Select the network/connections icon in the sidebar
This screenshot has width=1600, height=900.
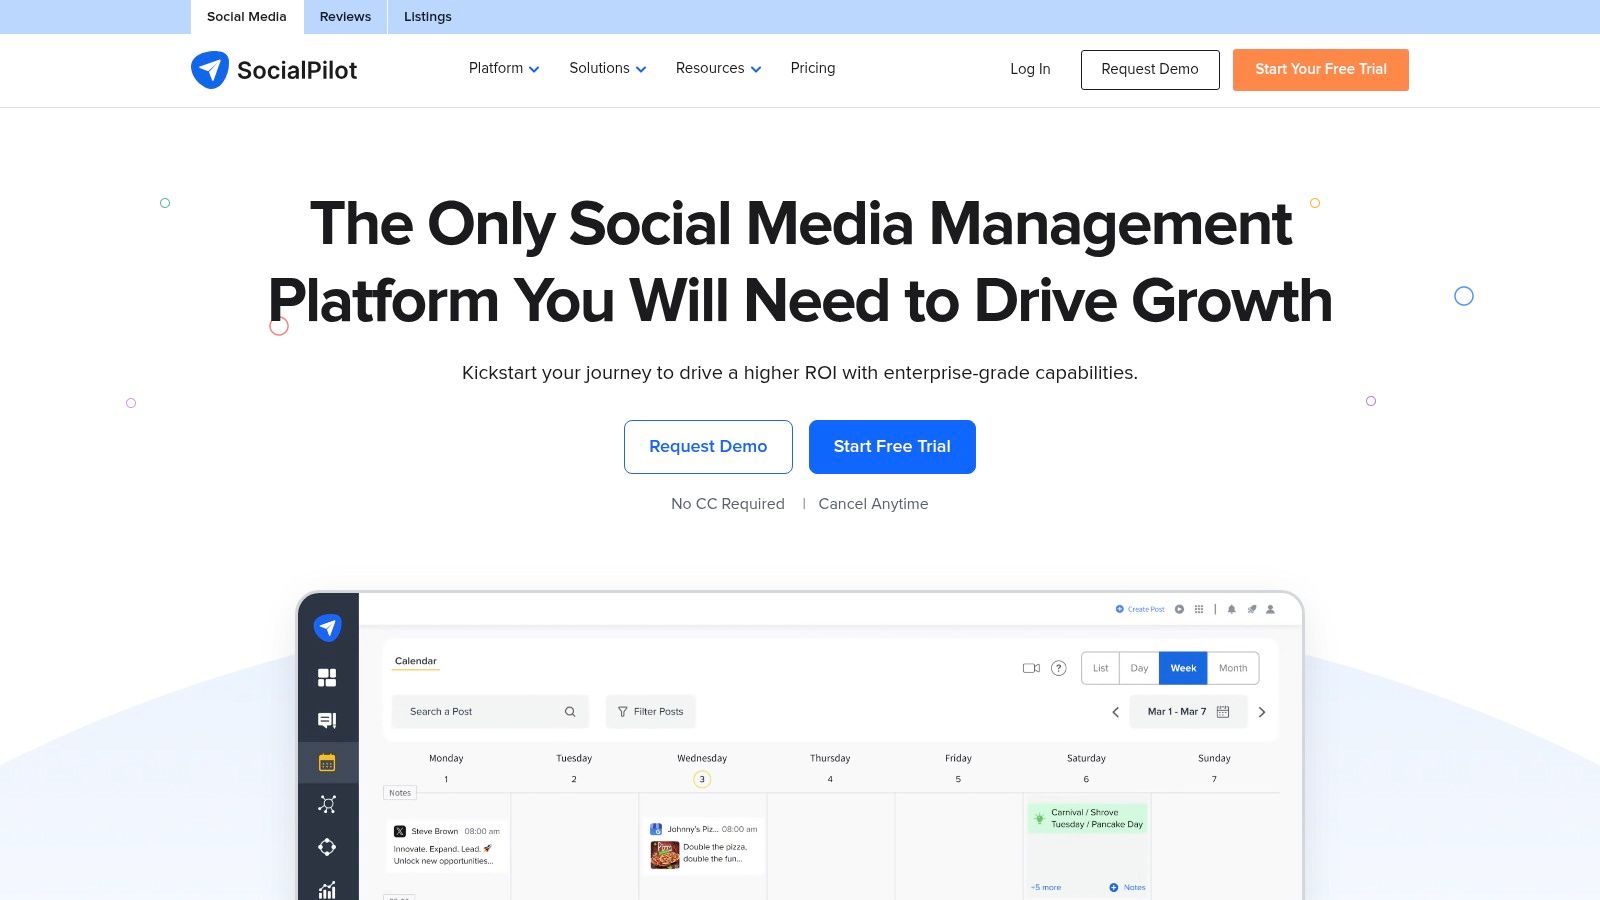[x=327, y=804]
